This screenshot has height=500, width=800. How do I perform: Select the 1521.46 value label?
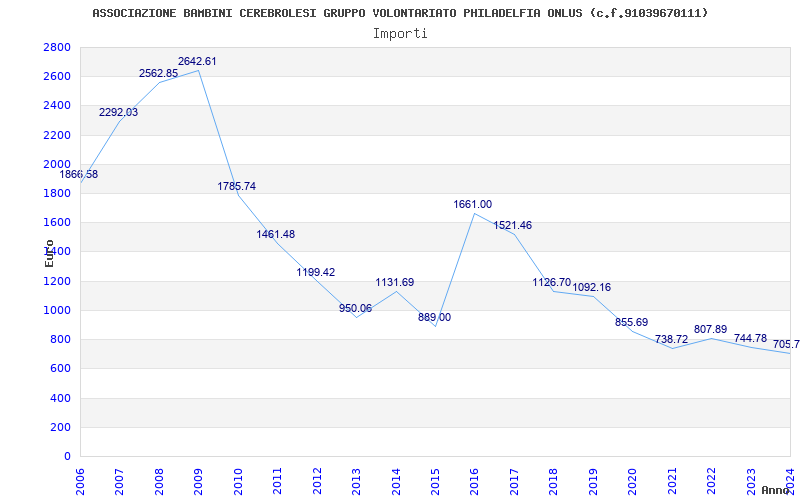(x=512, y=225)
